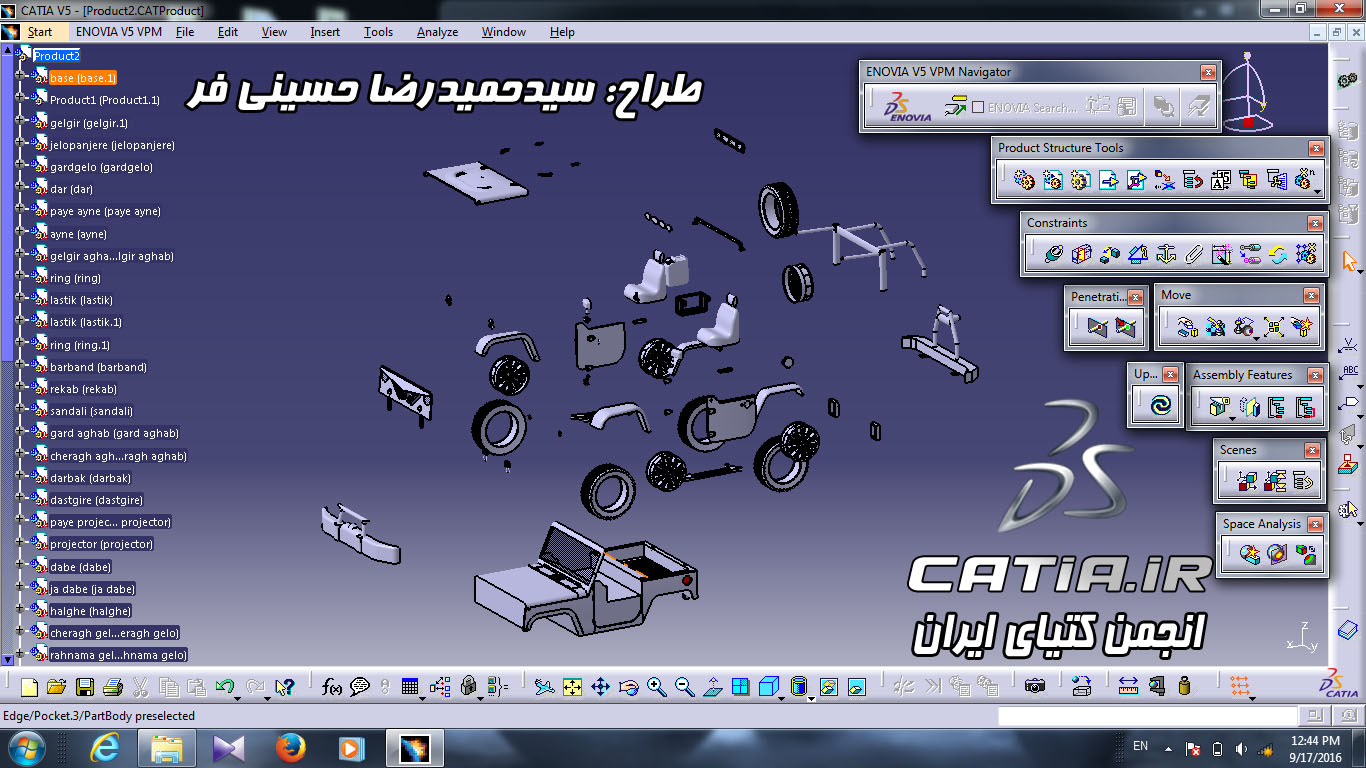Click the Angle Constraint icon
Viewport: 1366px width, 768px height.
(1137, 254)
